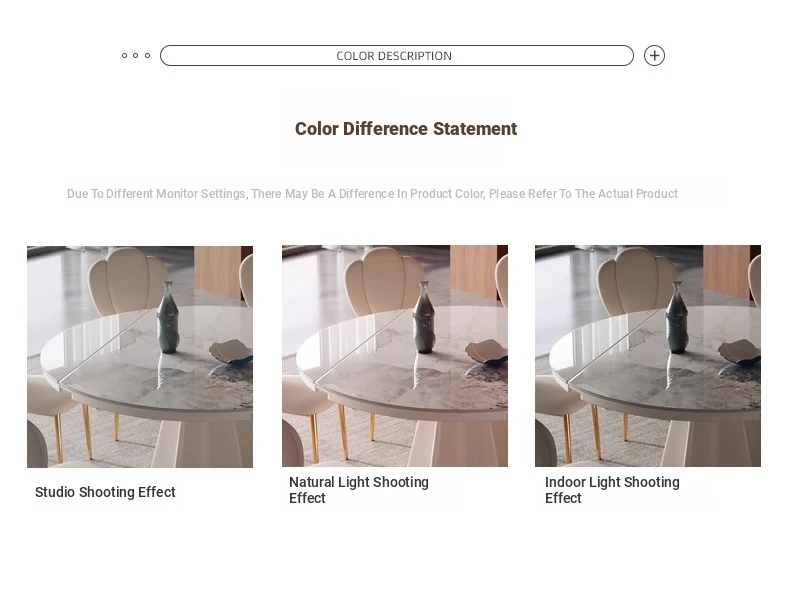Click the Color Difference Statement heading
Image resolution: width=790 pixels, height=591 pixels.
(x=405, y=129)
